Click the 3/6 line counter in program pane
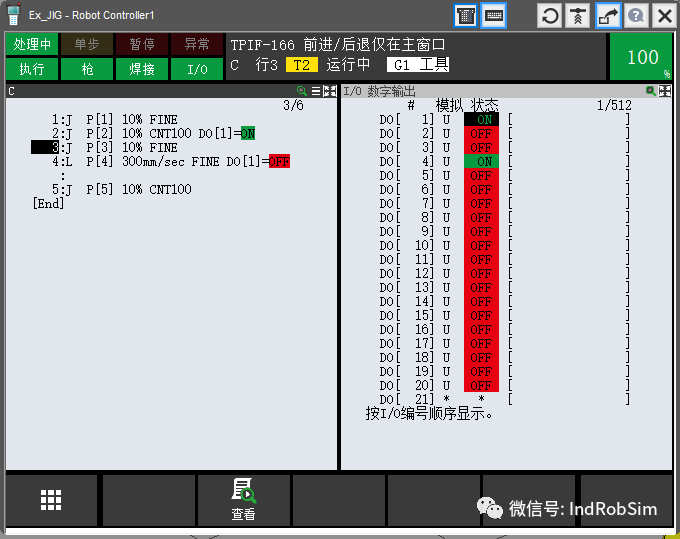Image resolution: width=680 pixels, height=539 pixels. 293,105
